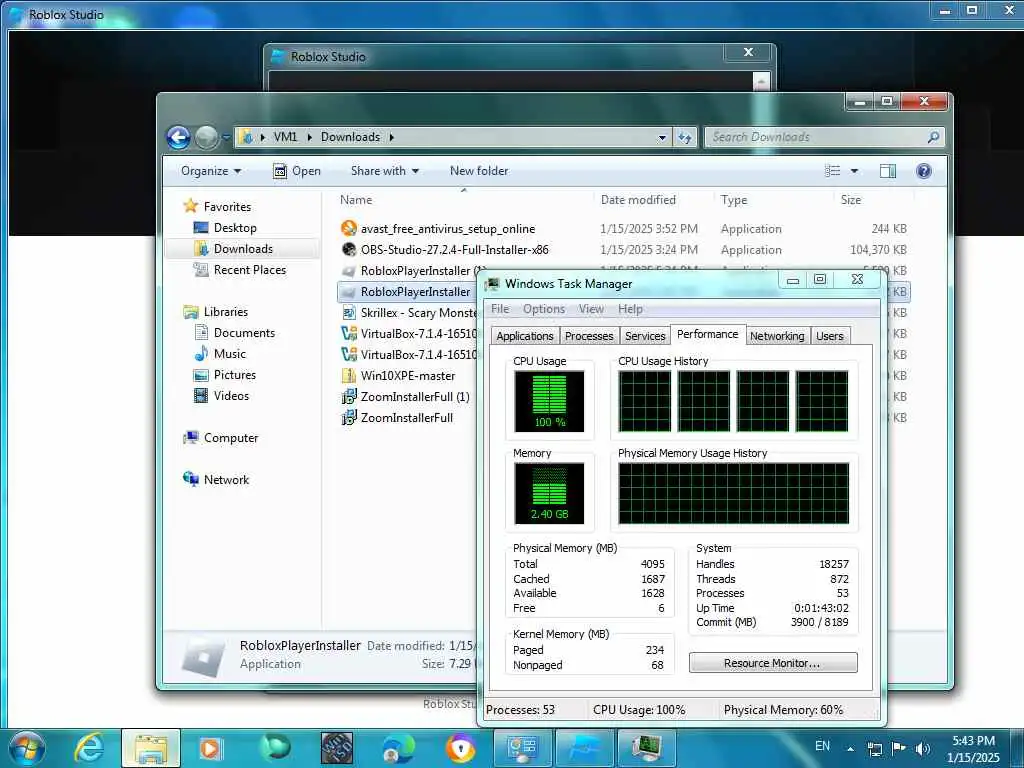Click the taskbar clock 5:43 PM
The width and height of the screenshot is (1024, 768).
(x=973, y=741)
